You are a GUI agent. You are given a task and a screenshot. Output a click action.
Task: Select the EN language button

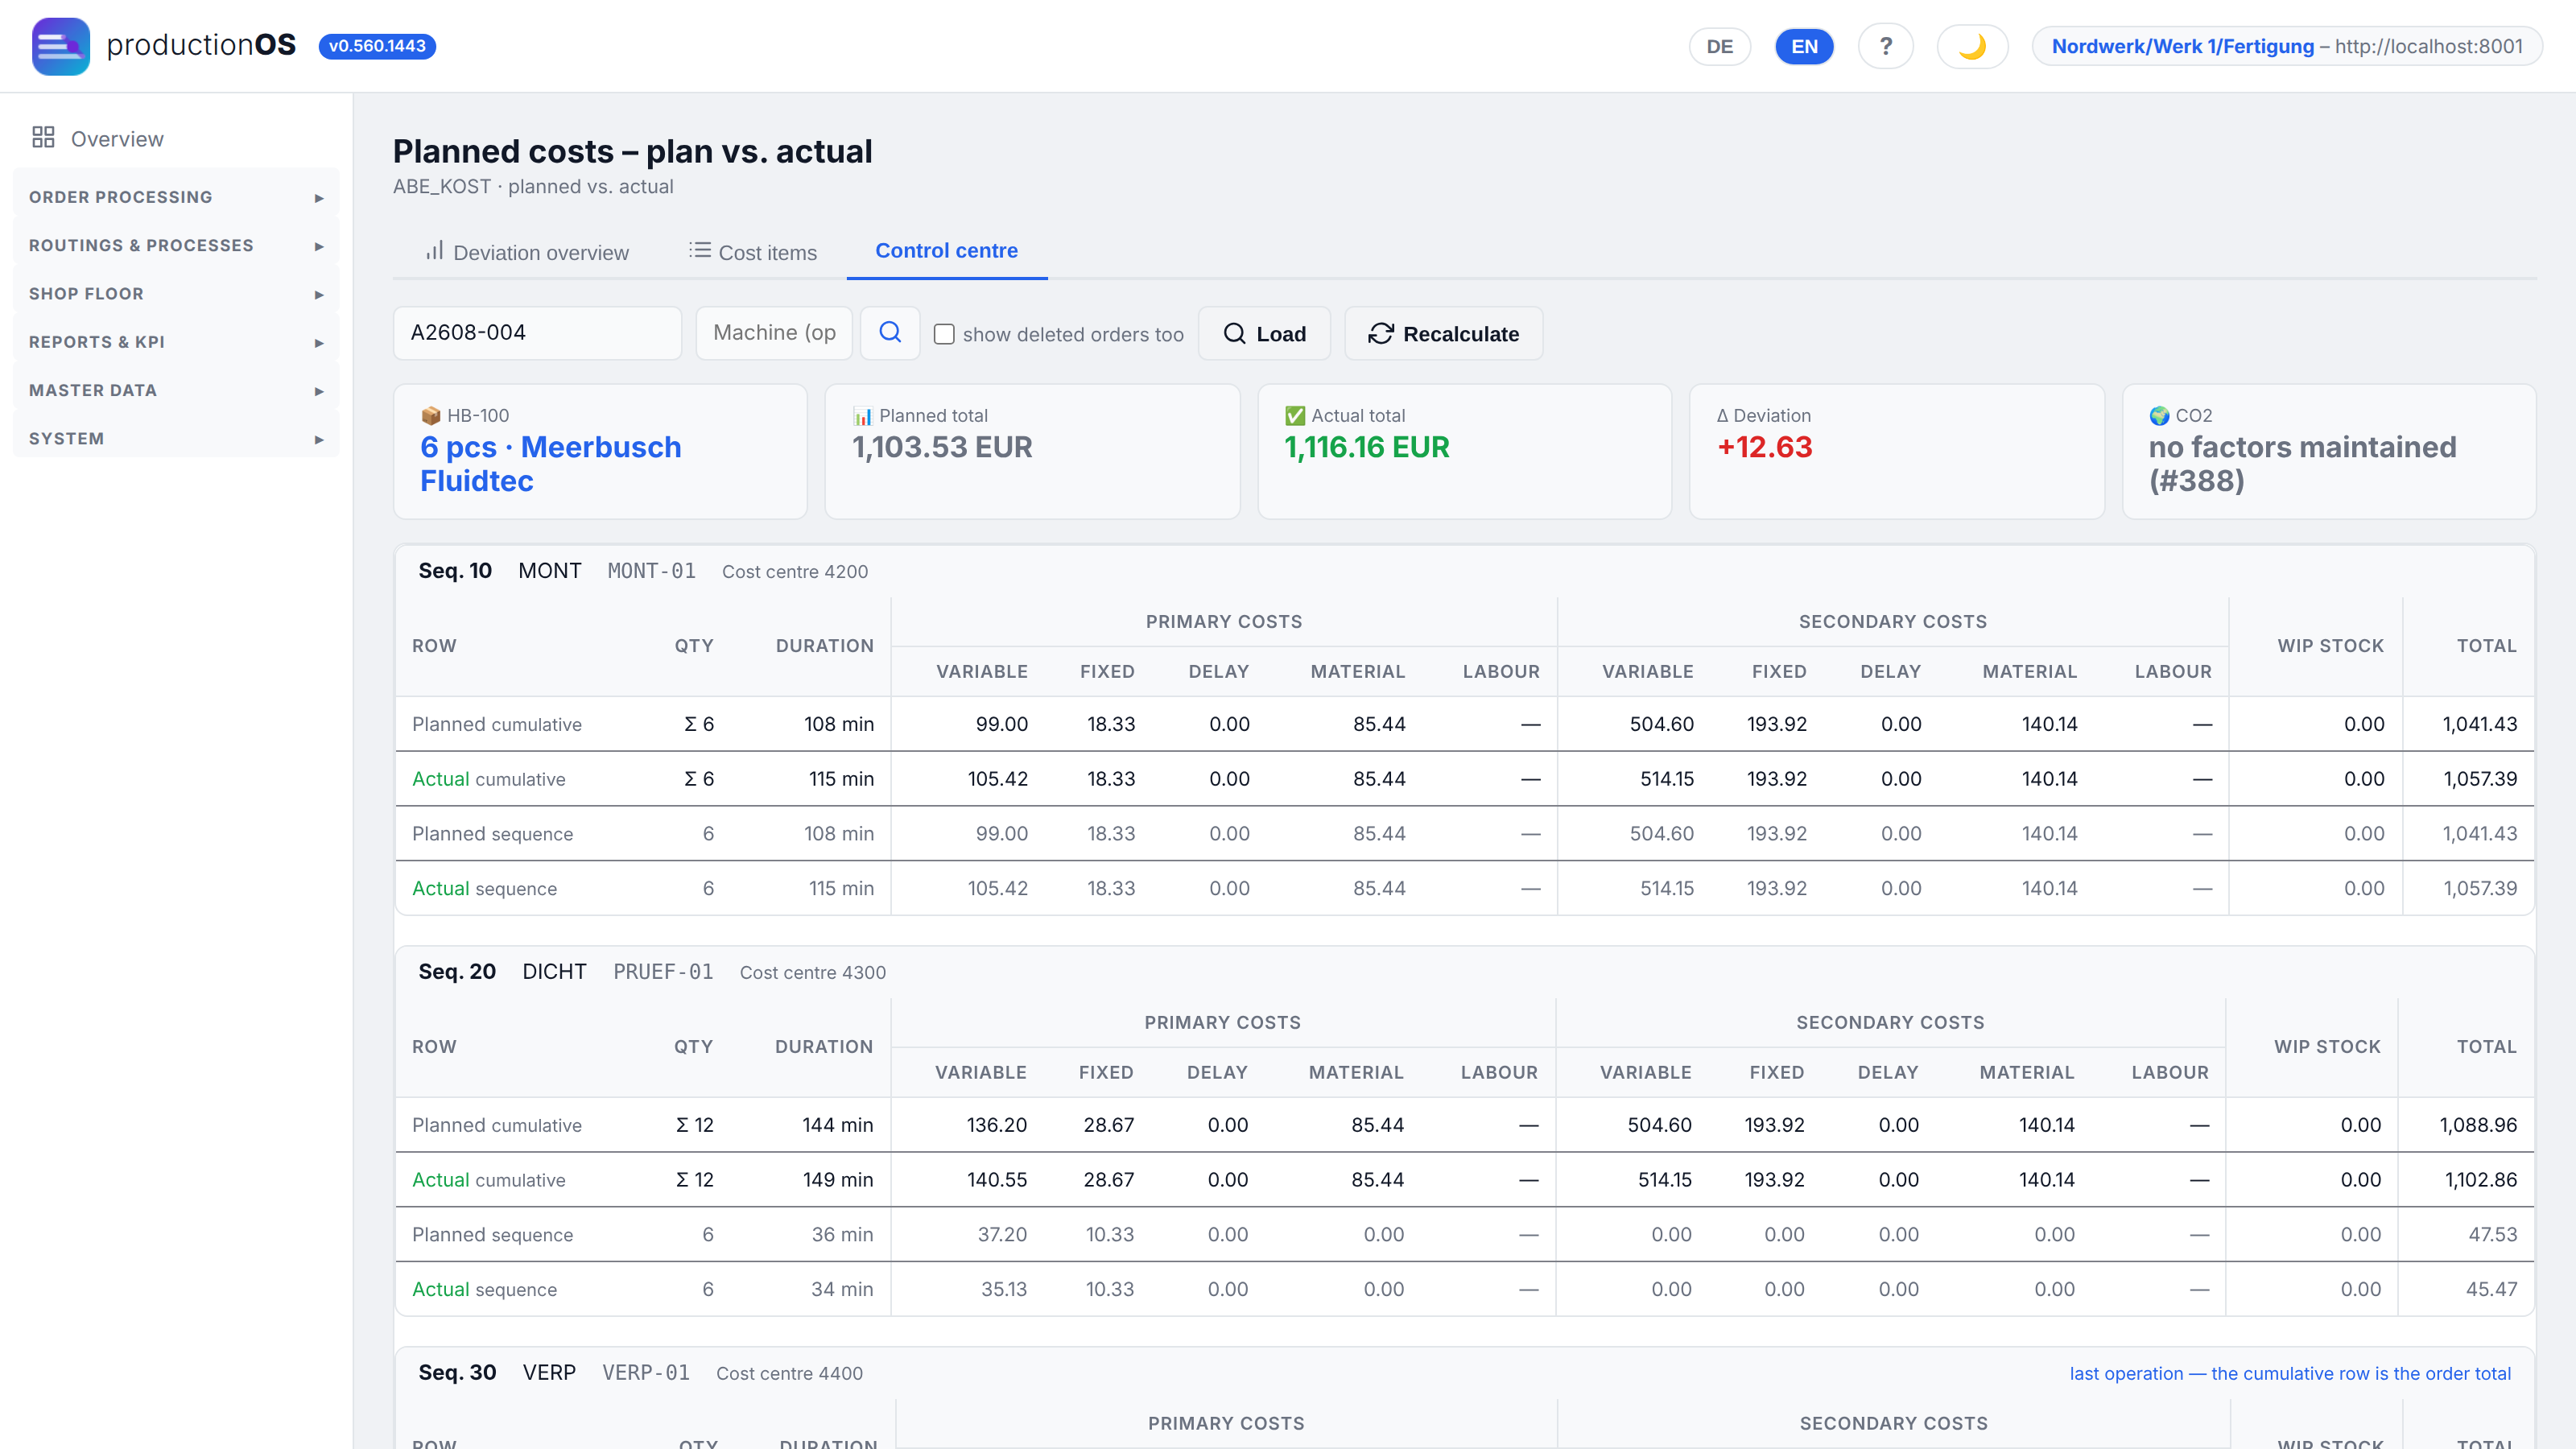pos(1804,46)
